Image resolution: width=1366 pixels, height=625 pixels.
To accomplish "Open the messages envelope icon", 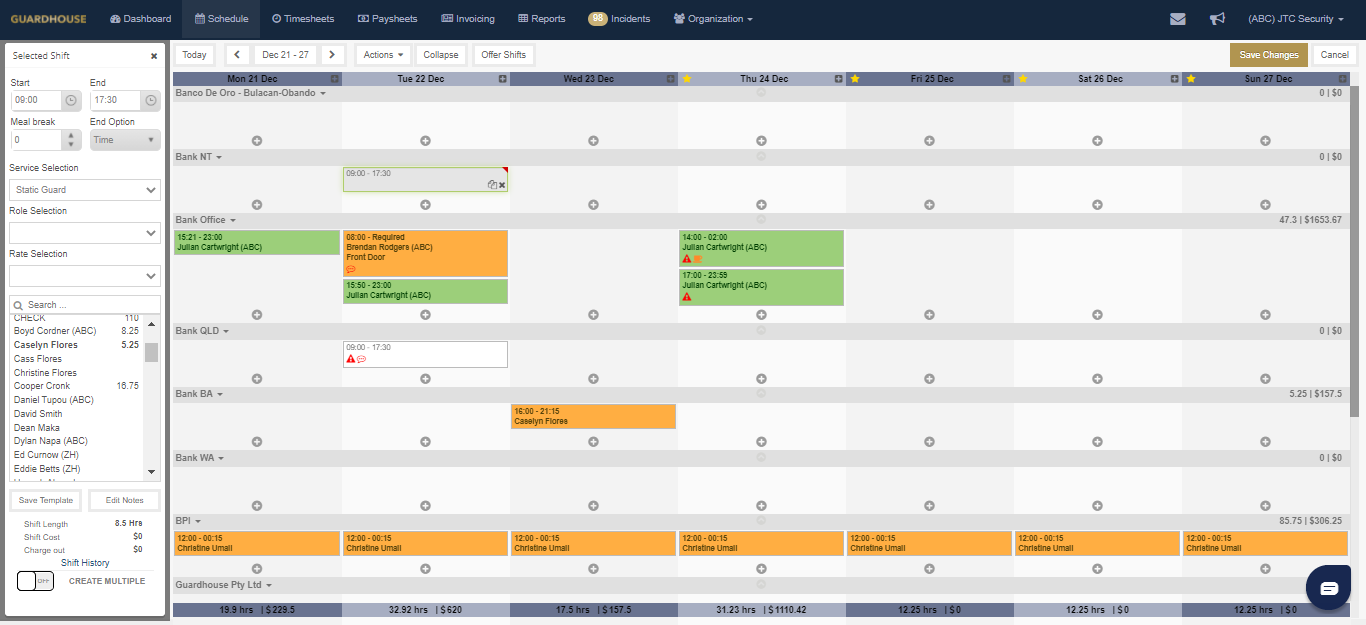I will pyautogui.click(x=1178, y=19).
